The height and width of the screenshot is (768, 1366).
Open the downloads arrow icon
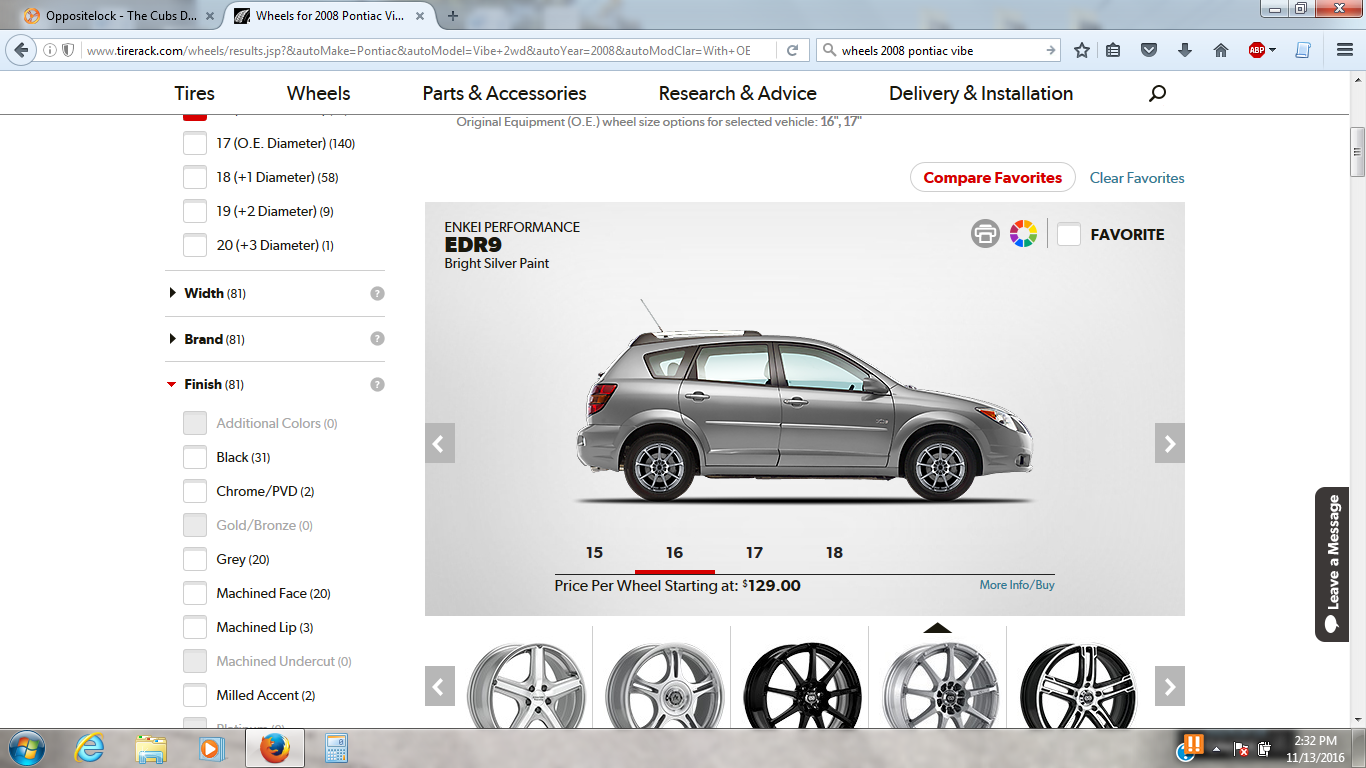click(1185, 50)
